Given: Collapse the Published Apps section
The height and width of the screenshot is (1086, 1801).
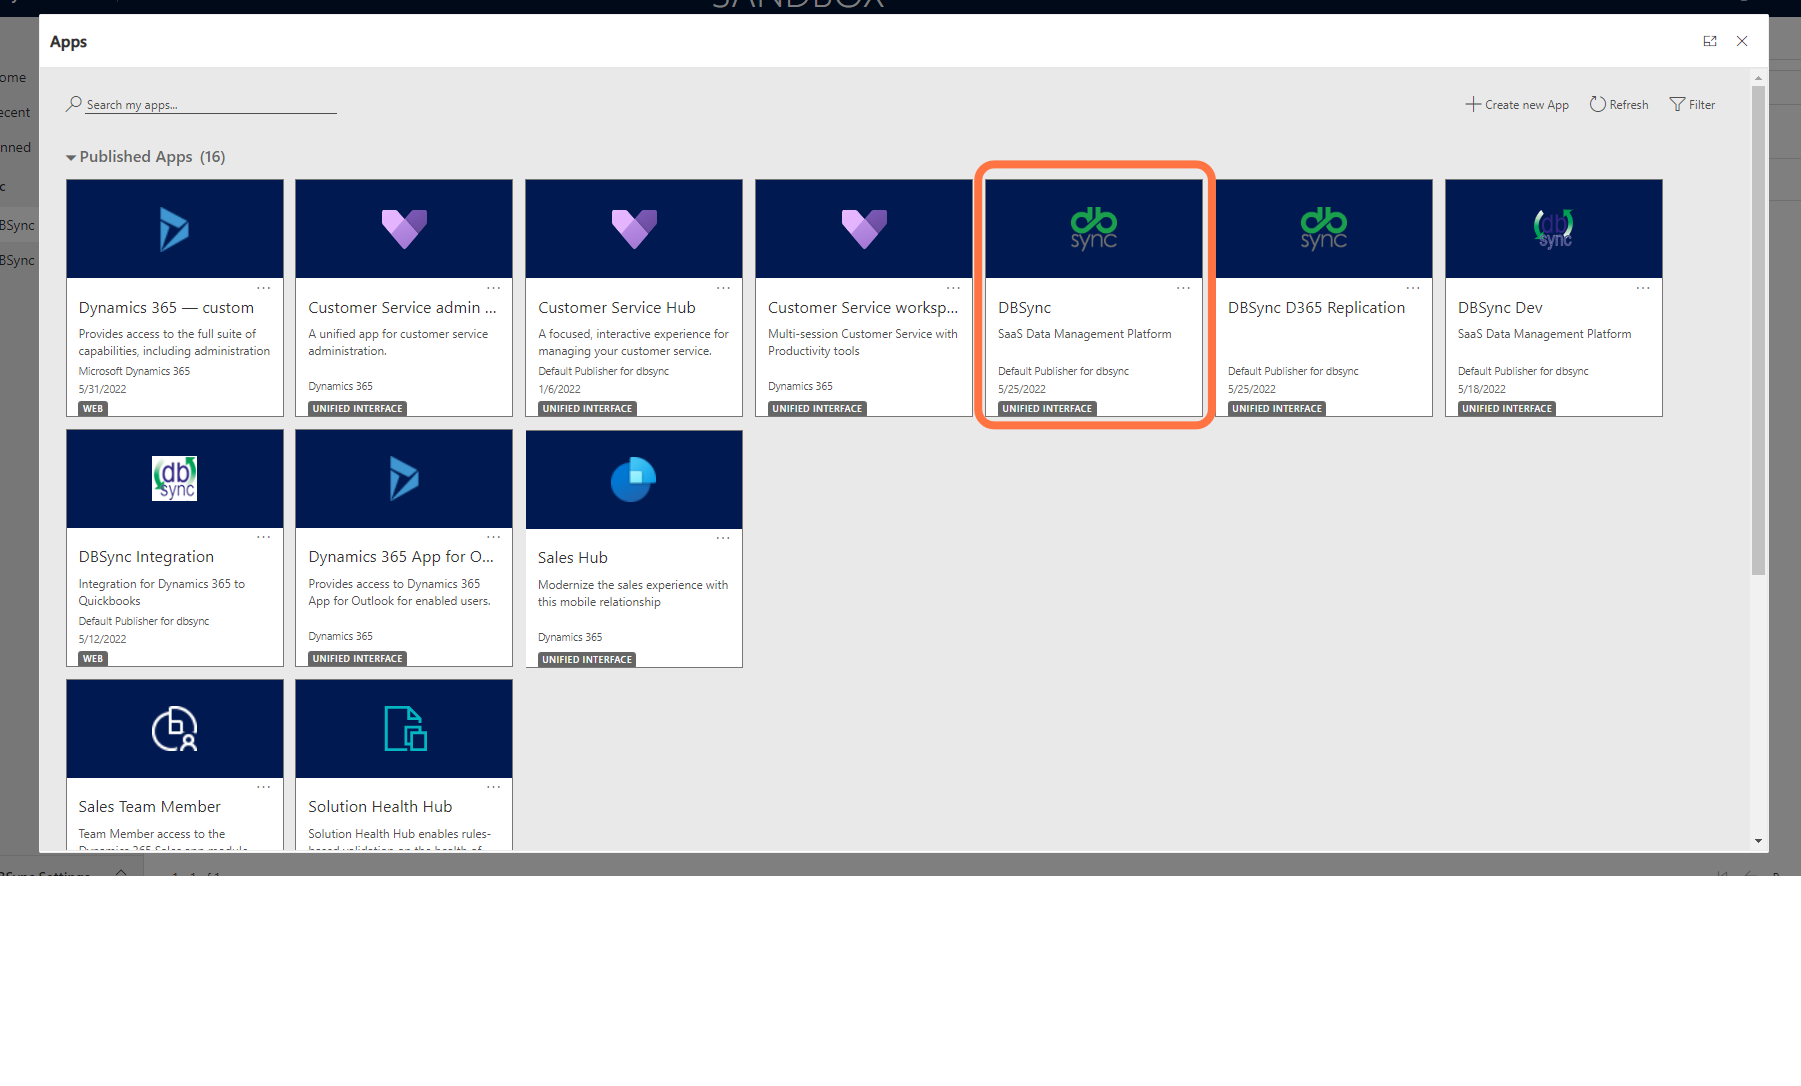Looking at the screenshot, I should (71, 157).
